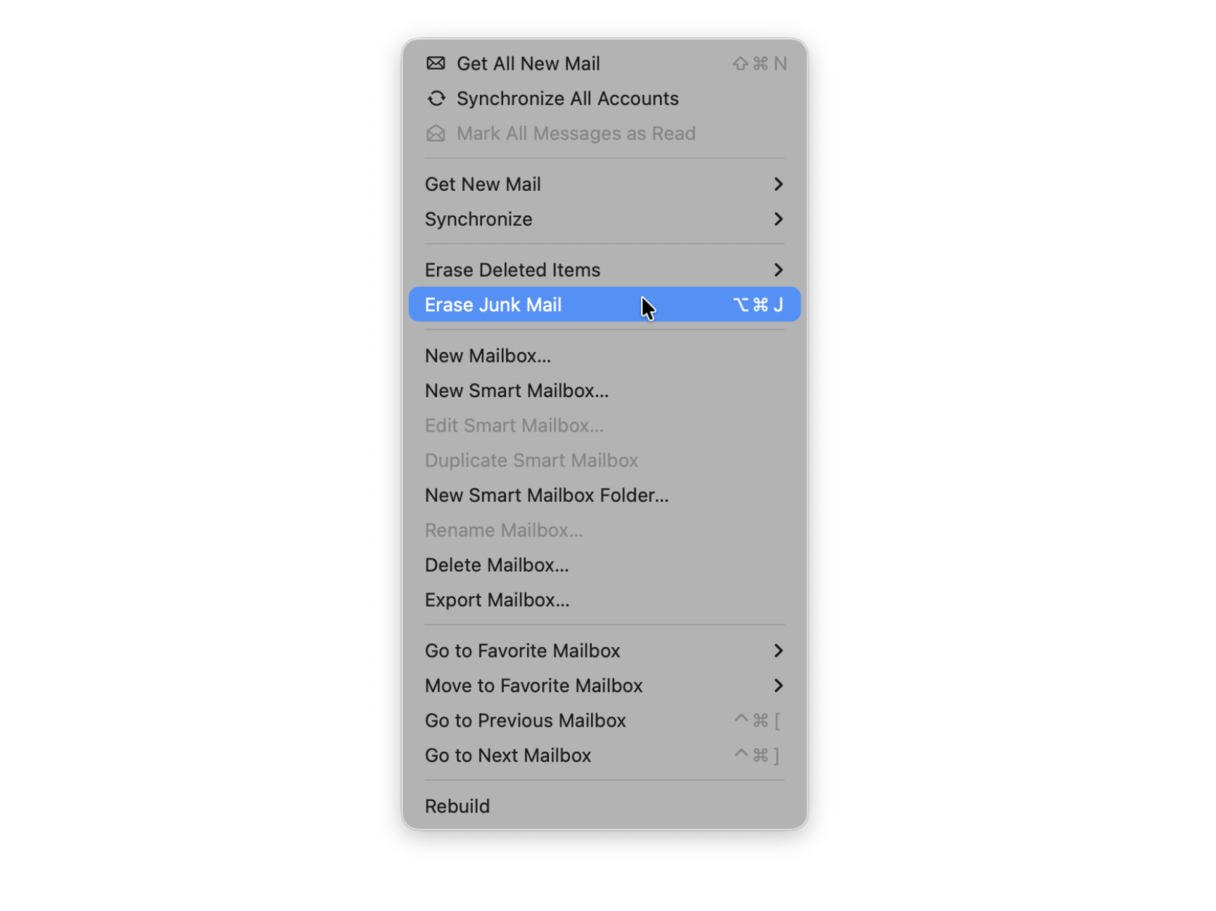The height and width of the screenshot is (911, 1216).
Task: Choose Go to Next Mailbox
Action: point(605,756)
